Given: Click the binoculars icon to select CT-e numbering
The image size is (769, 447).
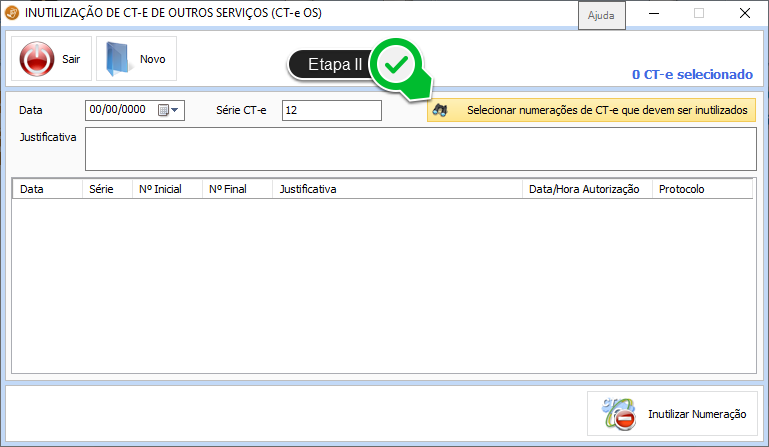Looking at the screenshot, I should click(440, 111).
